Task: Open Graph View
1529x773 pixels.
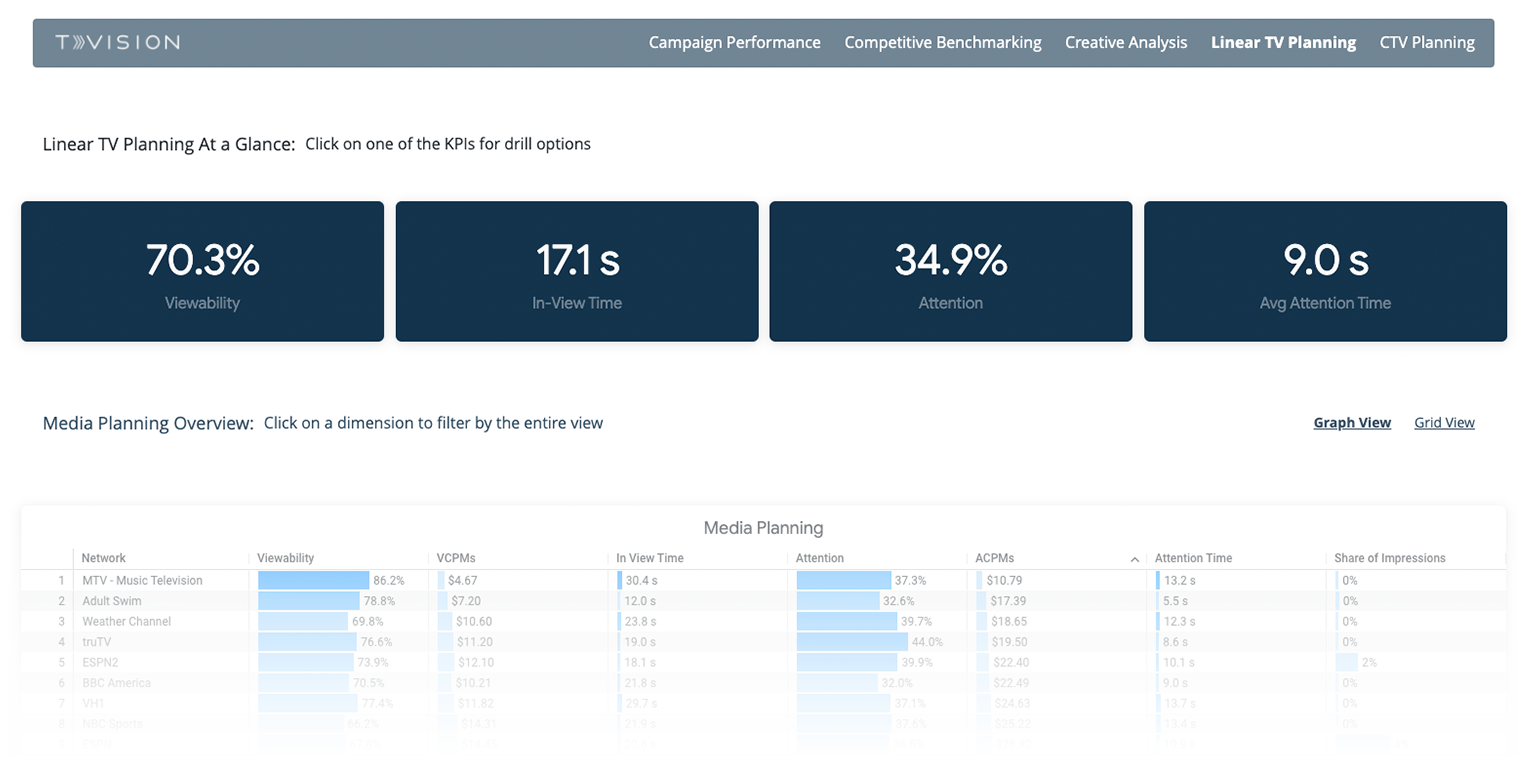Action: click(1352, 422)
